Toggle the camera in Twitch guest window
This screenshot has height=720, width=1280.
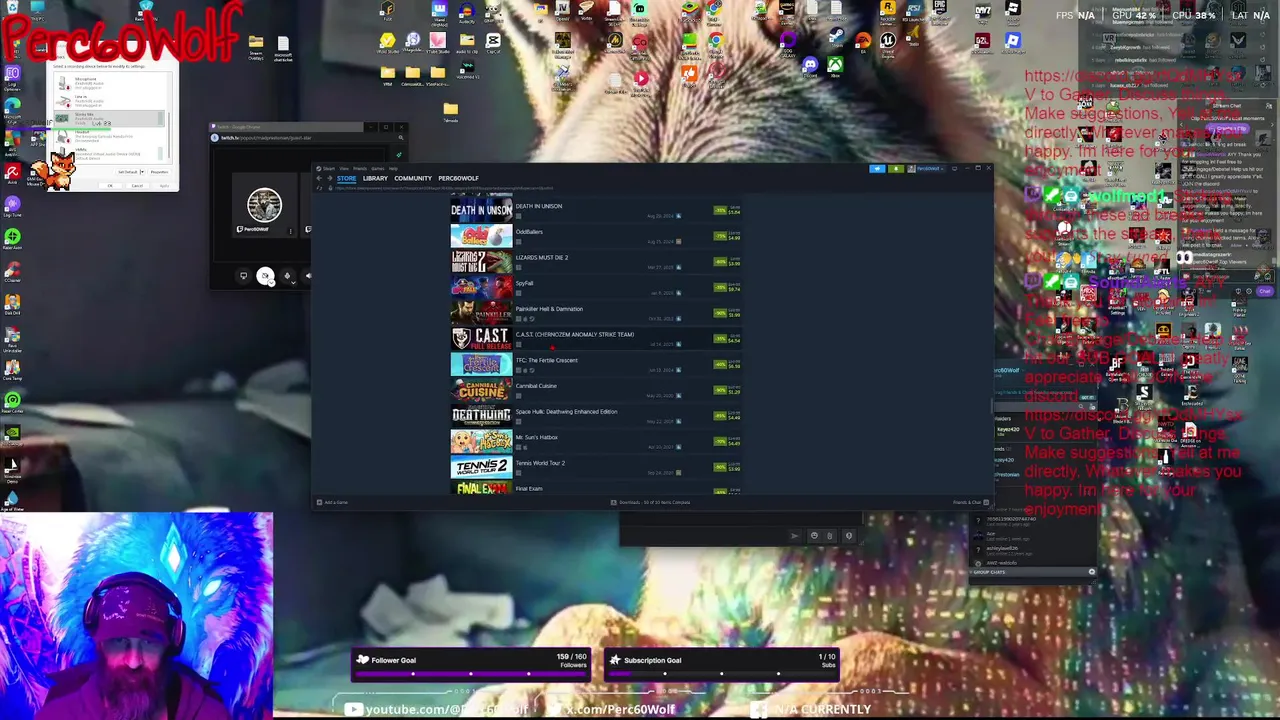[x=265, y=276]
